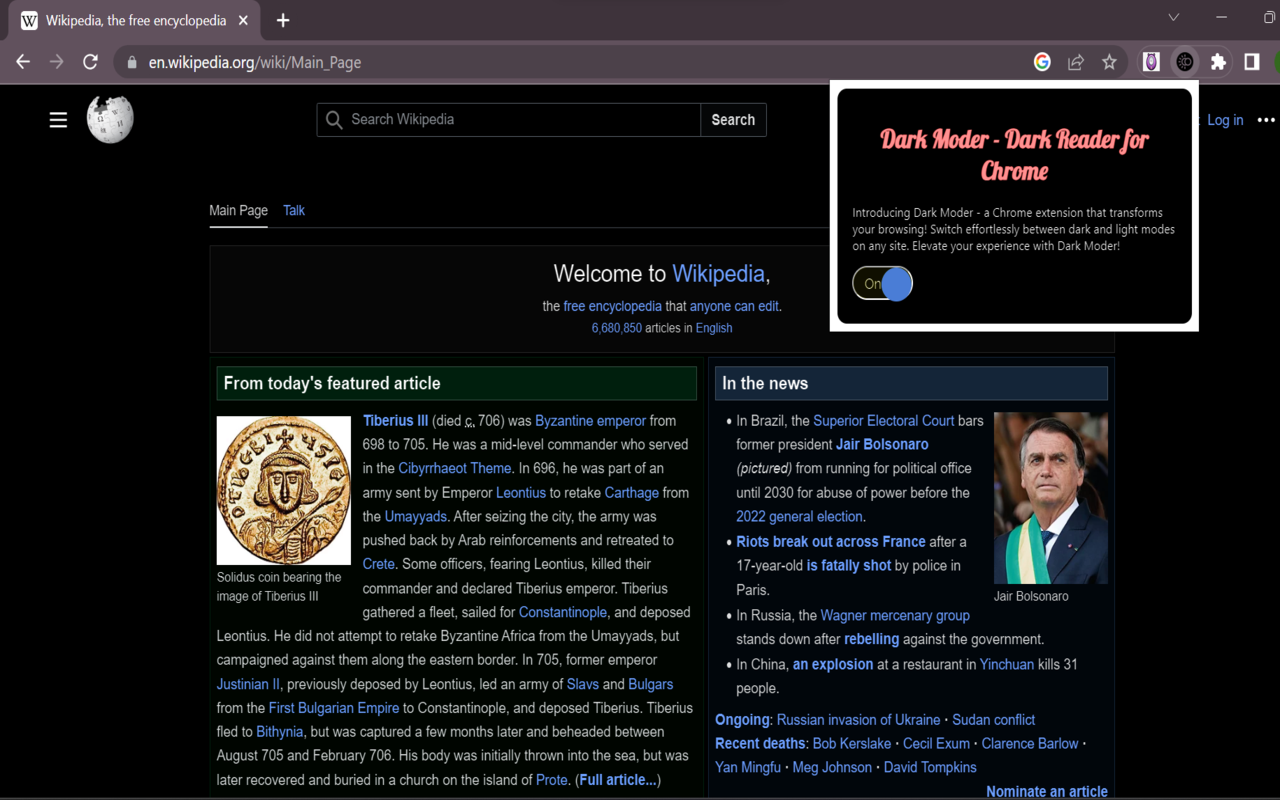The height and width of the screenshot is (800, 1280).
Task: Open the Wikipedia link in welcome heading
Action: (718, 274)
